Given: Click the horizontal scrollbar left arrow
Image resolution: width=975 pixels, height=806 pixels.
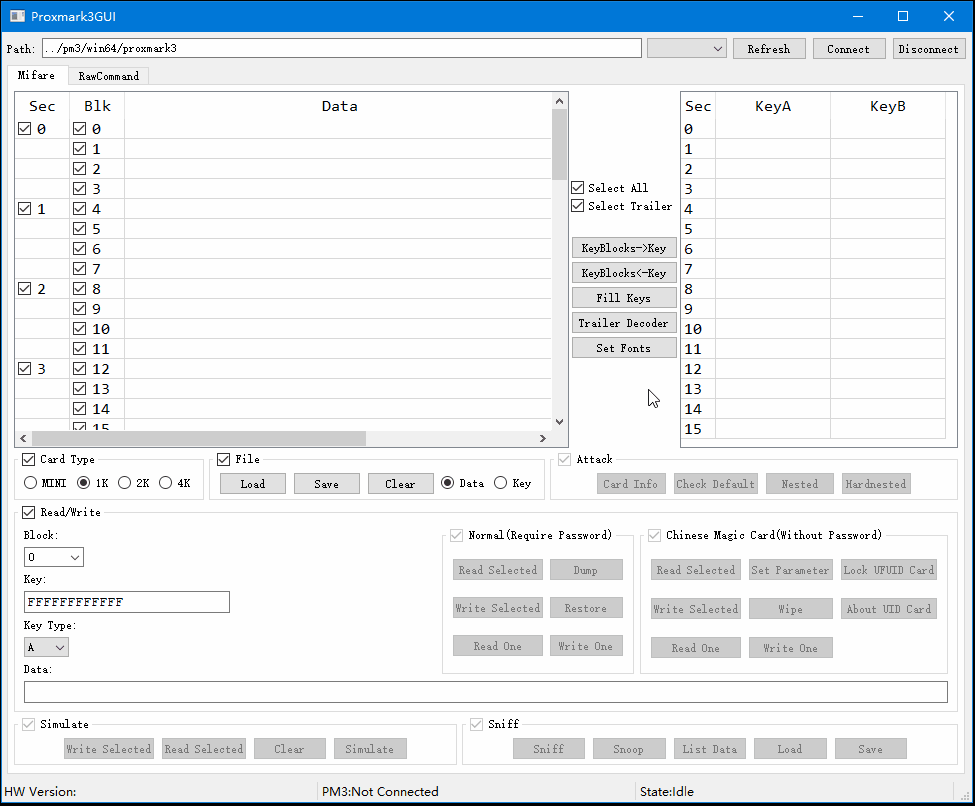Looking at the screenshot, I should click(23, 438).
